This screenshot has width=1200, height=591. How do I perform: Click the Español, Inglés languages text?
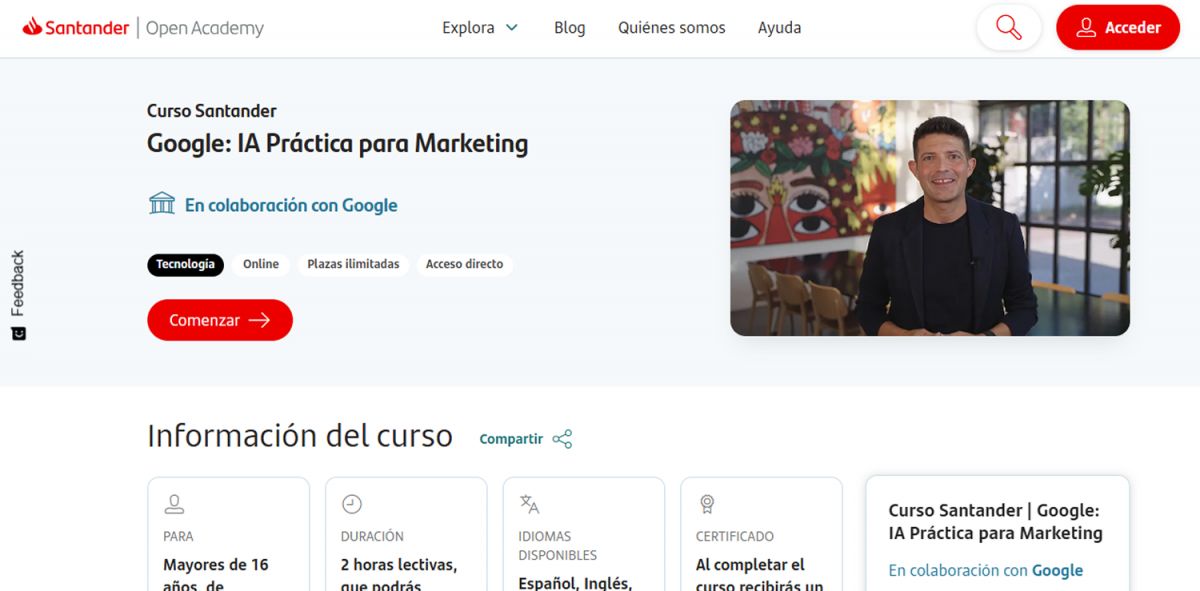575,582
